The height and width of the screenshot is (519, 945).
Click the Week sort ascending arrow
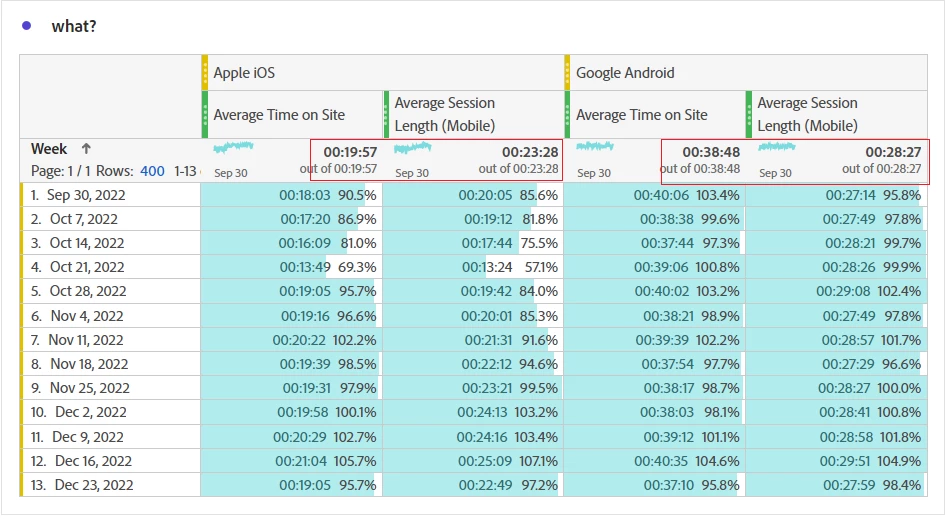[86, 148]
